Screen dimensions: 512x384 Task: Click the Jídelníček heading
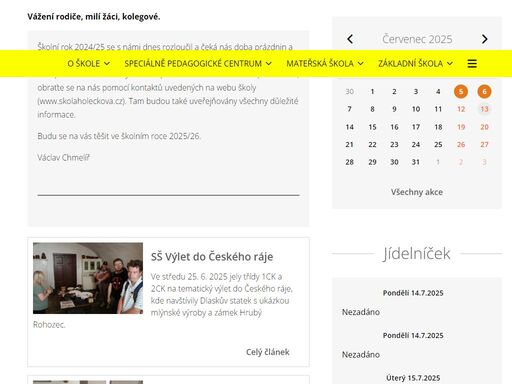tap(417, 253)
